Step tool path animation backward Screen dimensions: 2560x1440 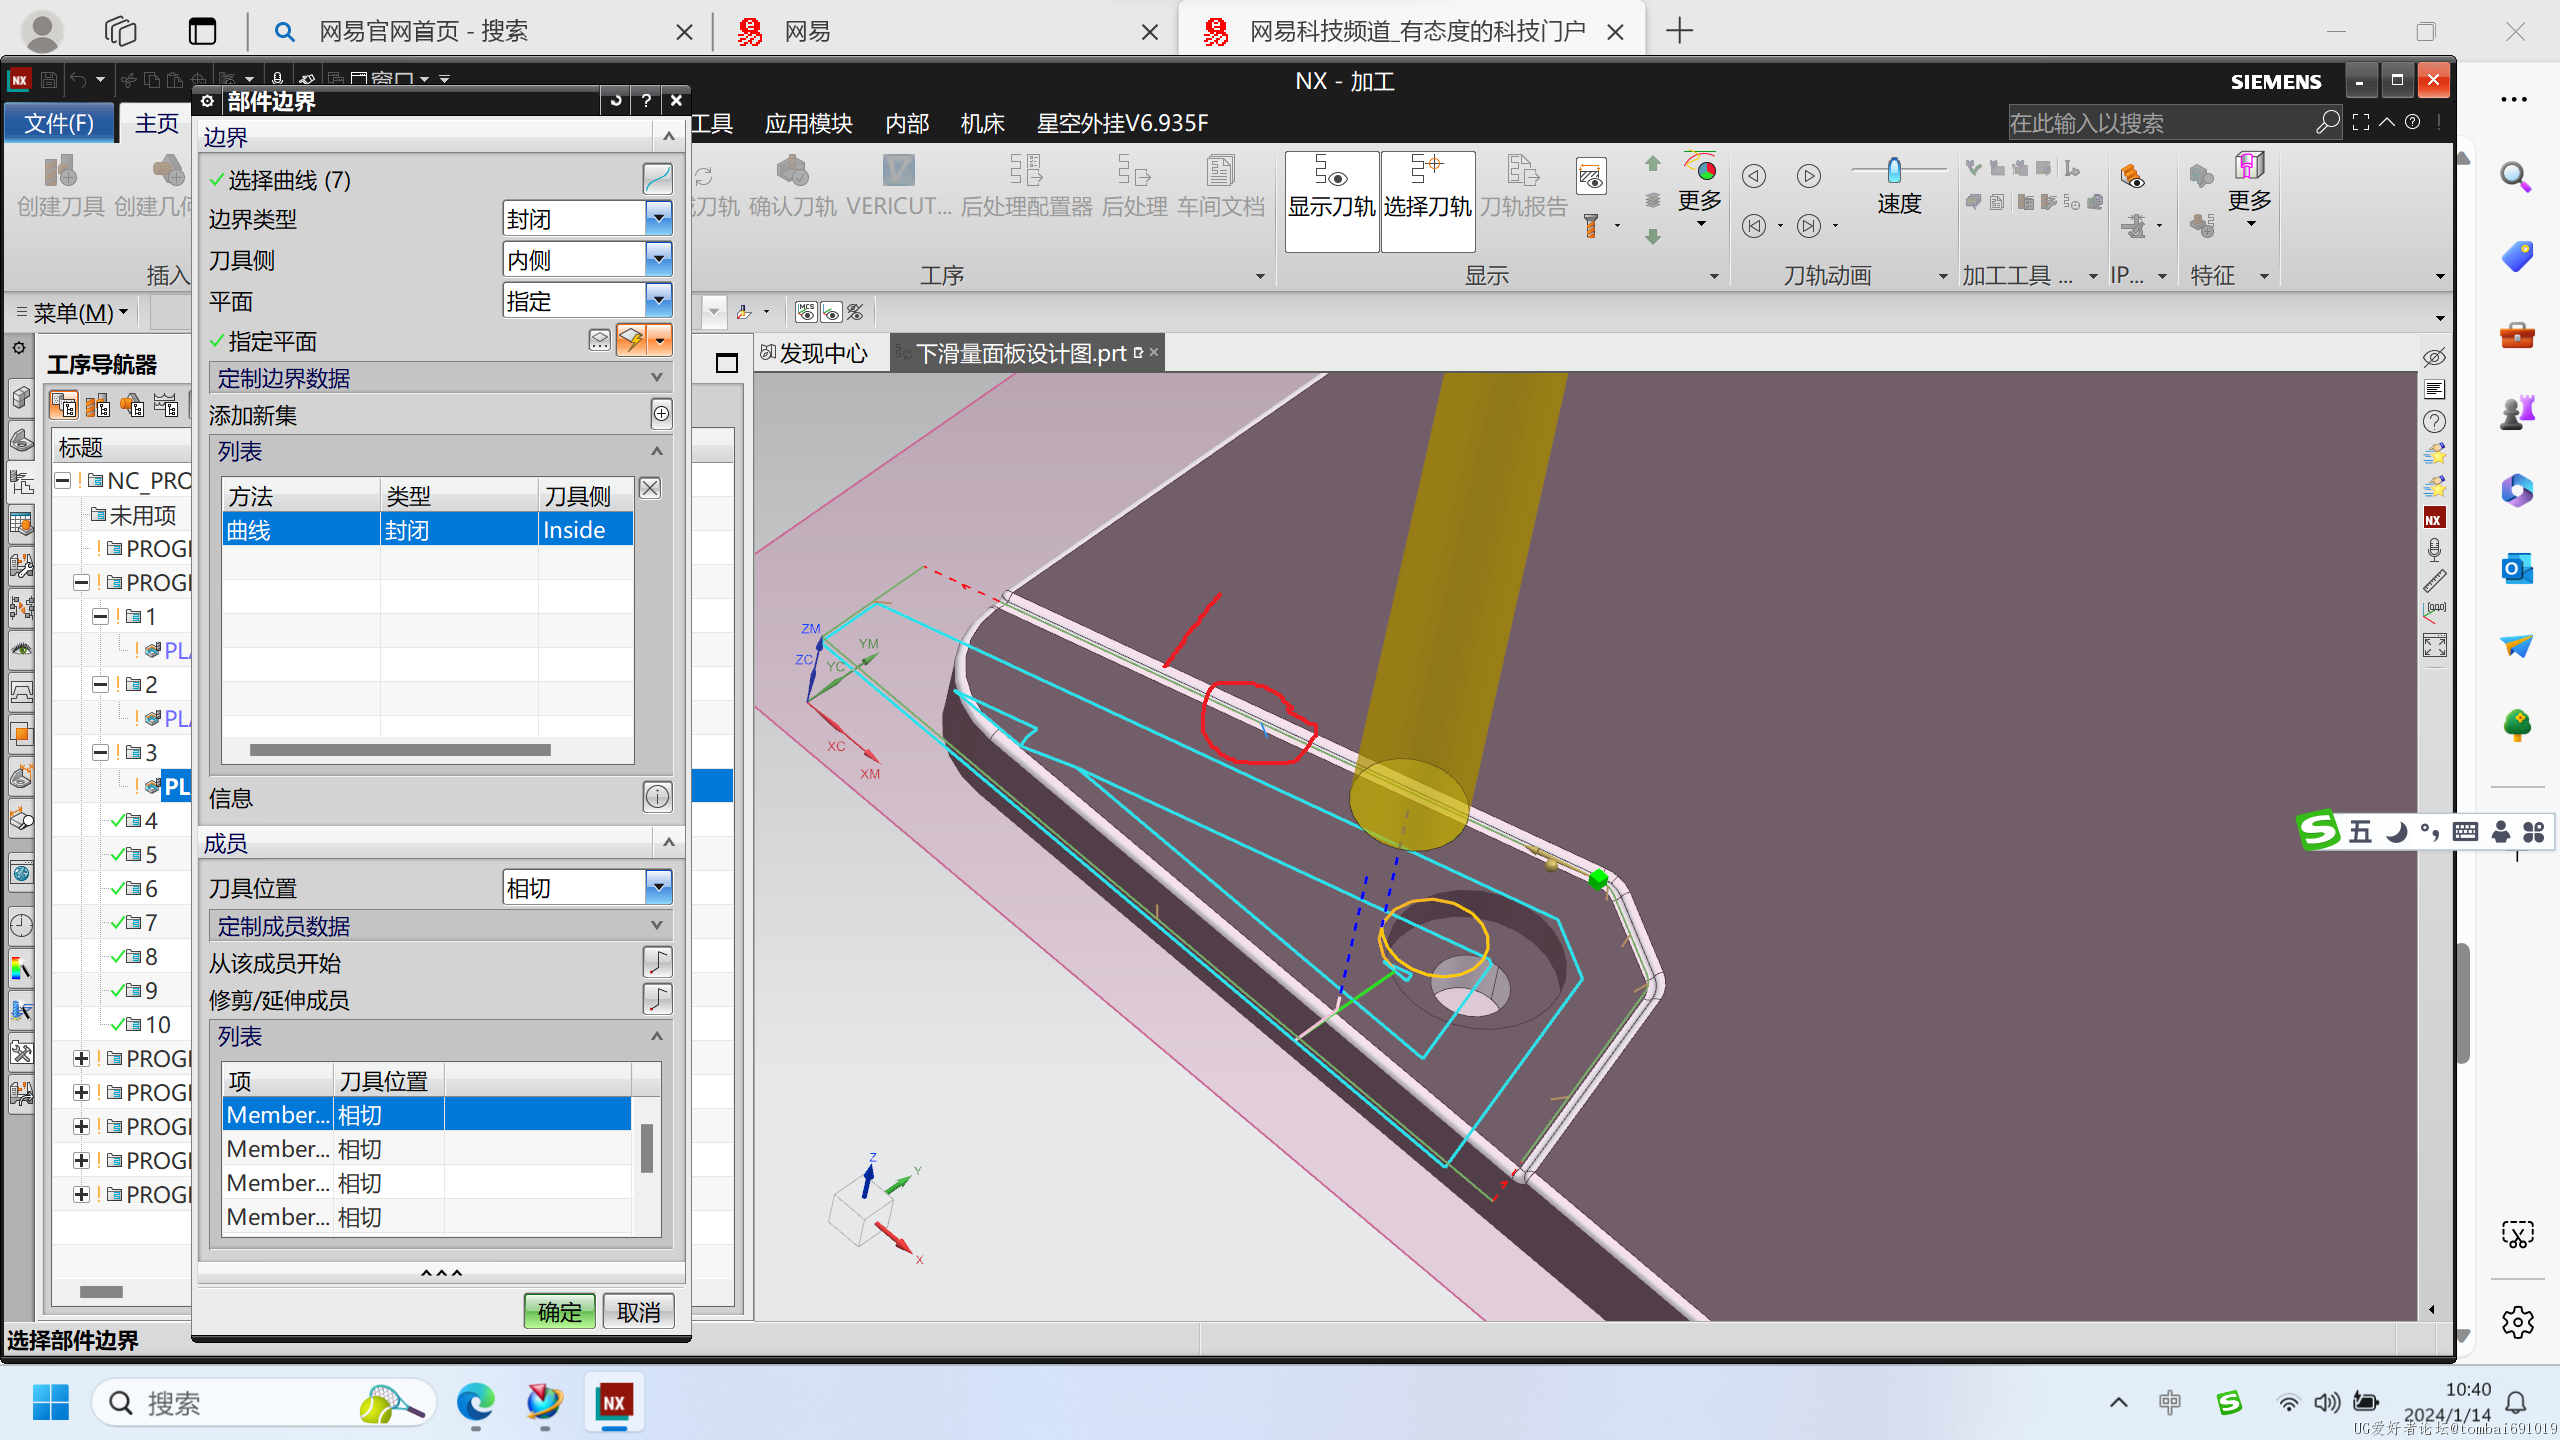[x=1754, y=176]
